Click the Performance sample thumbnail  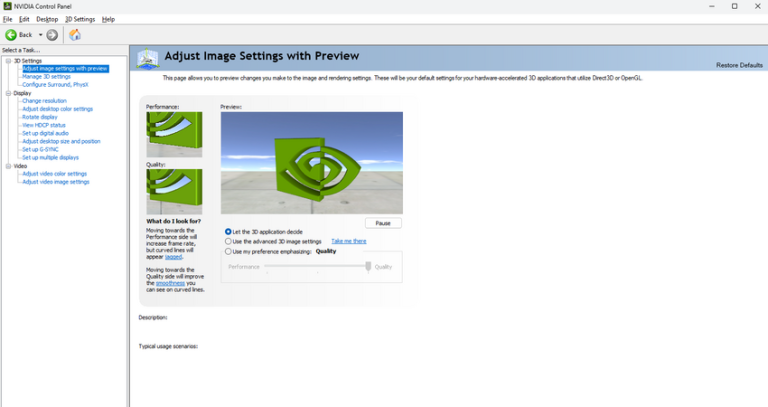click(174, 133)
